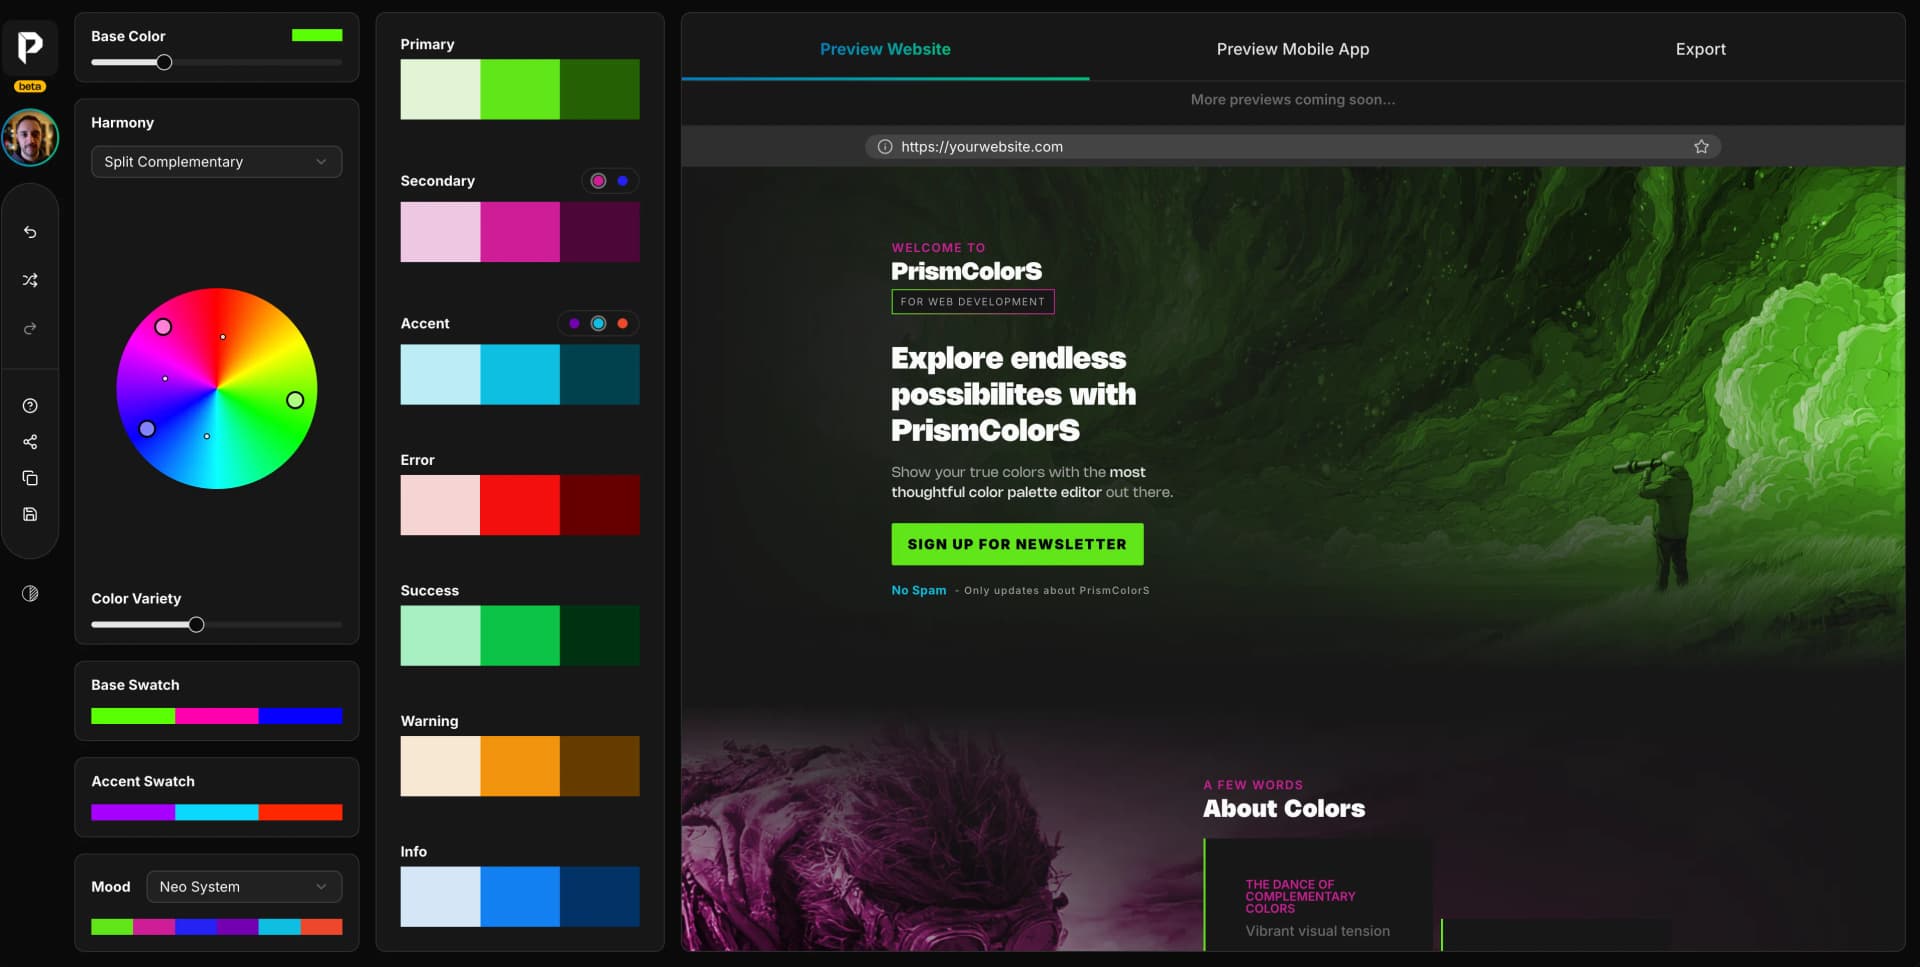Screen dimensions: 1920x967
Task: Open help via the question mark icon
Action: tap(30, 406)
